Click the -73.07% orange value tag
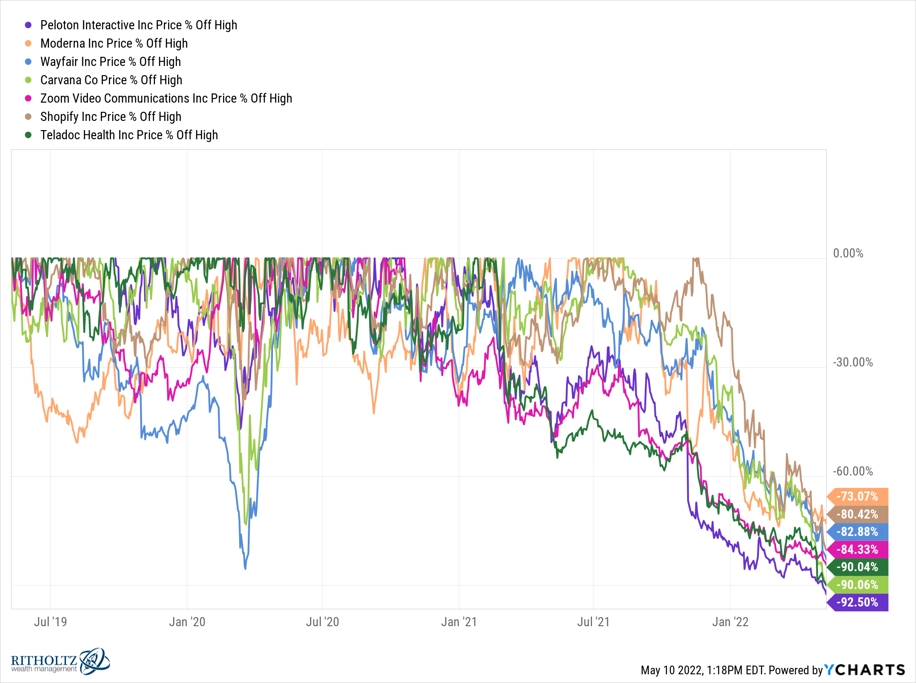This screenshot has height=683, width=916. [x=857, y=497]
